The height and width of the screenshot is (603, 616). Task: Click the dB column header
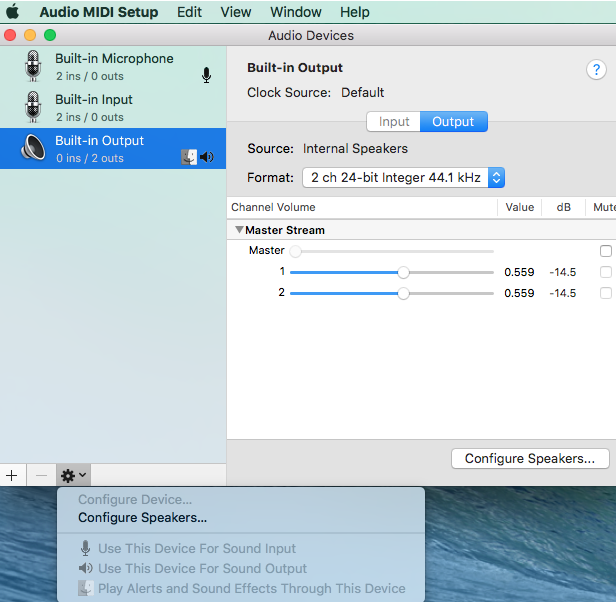[563, 207]
